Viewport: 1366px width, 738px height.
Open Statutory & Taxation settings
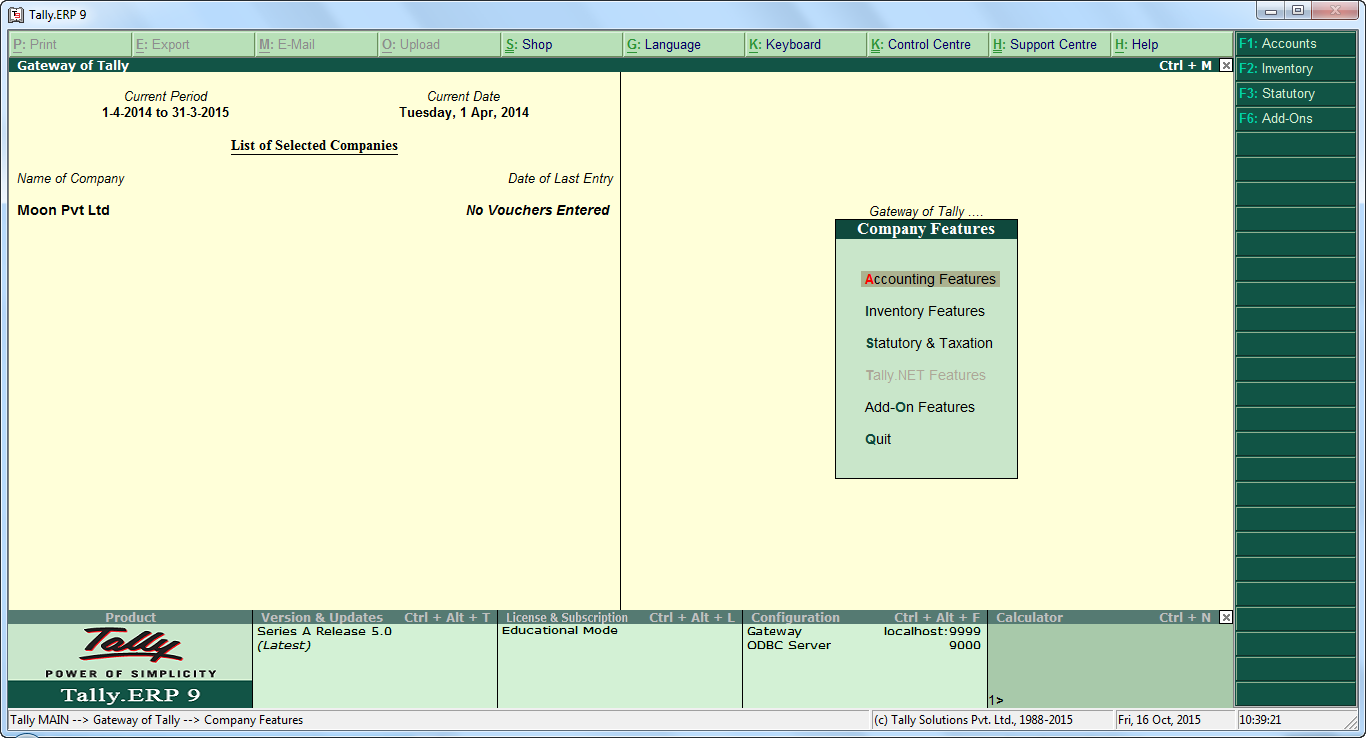928,343
